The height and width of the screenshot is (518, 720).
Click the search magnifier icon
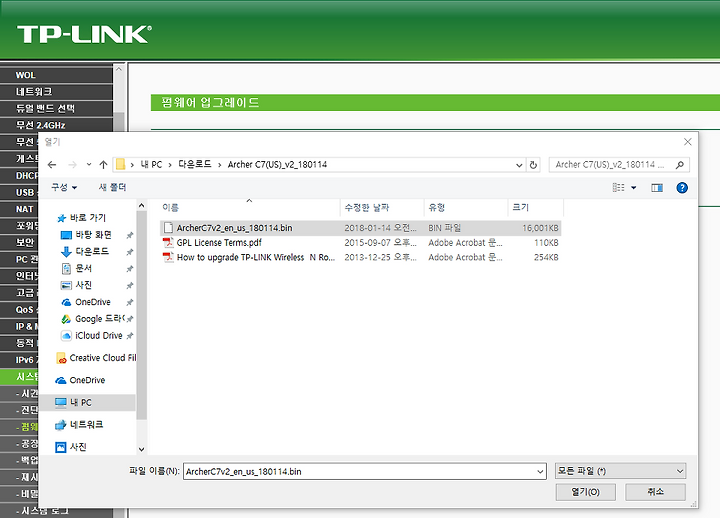680,164
